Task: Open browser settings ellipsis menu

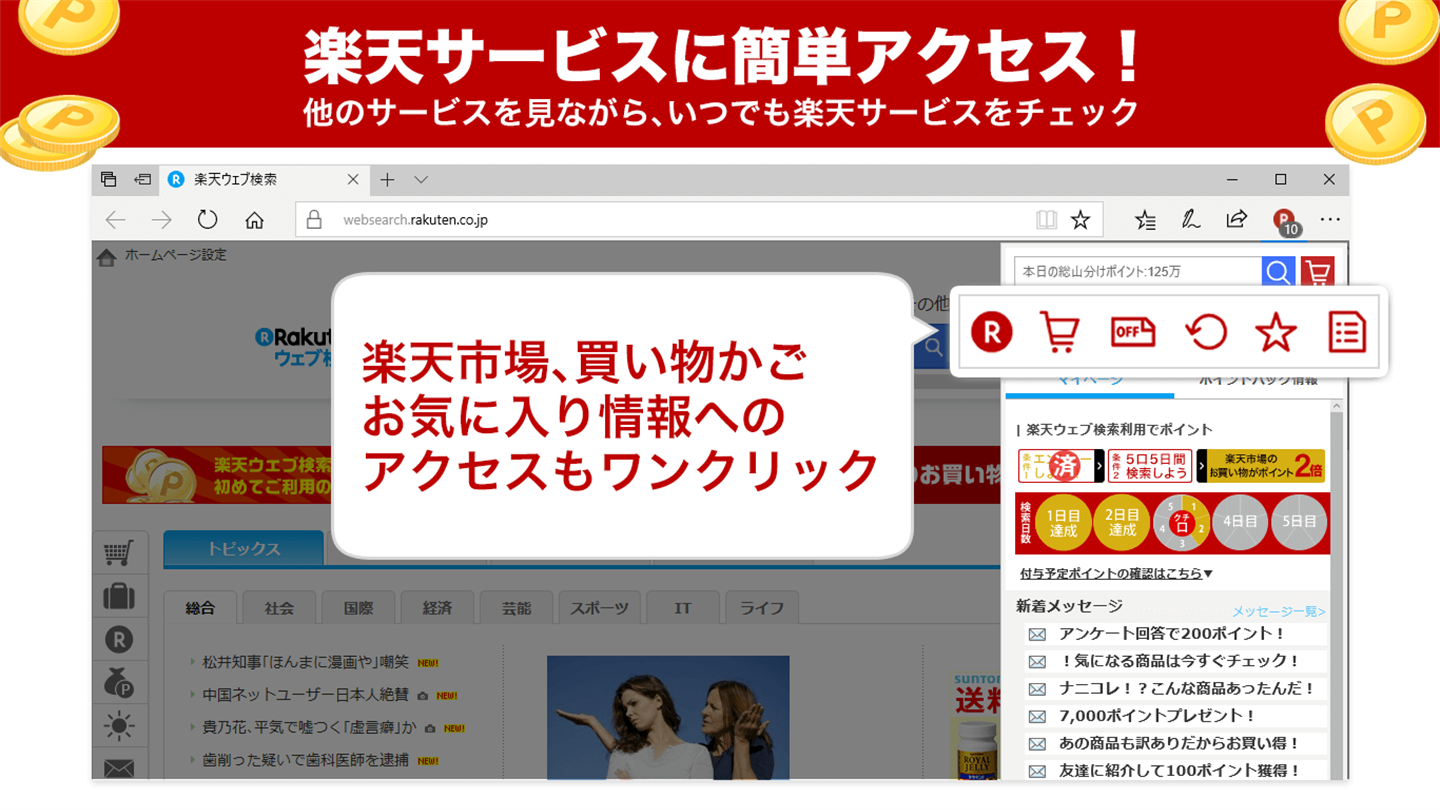Action: pos(1330,220)
